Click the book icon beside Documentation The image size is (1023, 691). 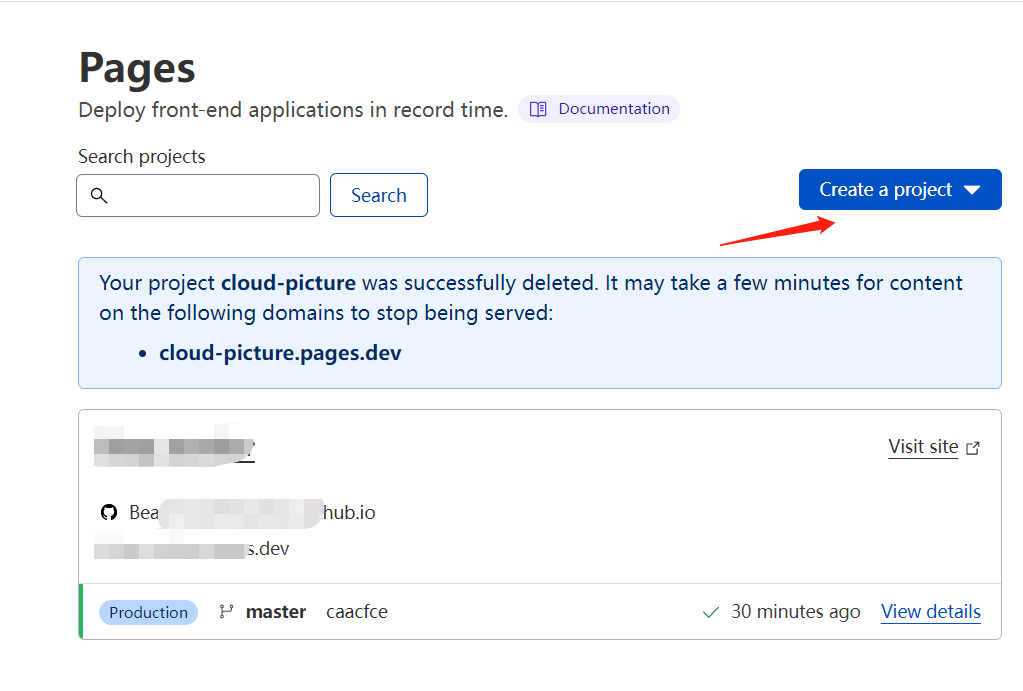pos(538,109)
